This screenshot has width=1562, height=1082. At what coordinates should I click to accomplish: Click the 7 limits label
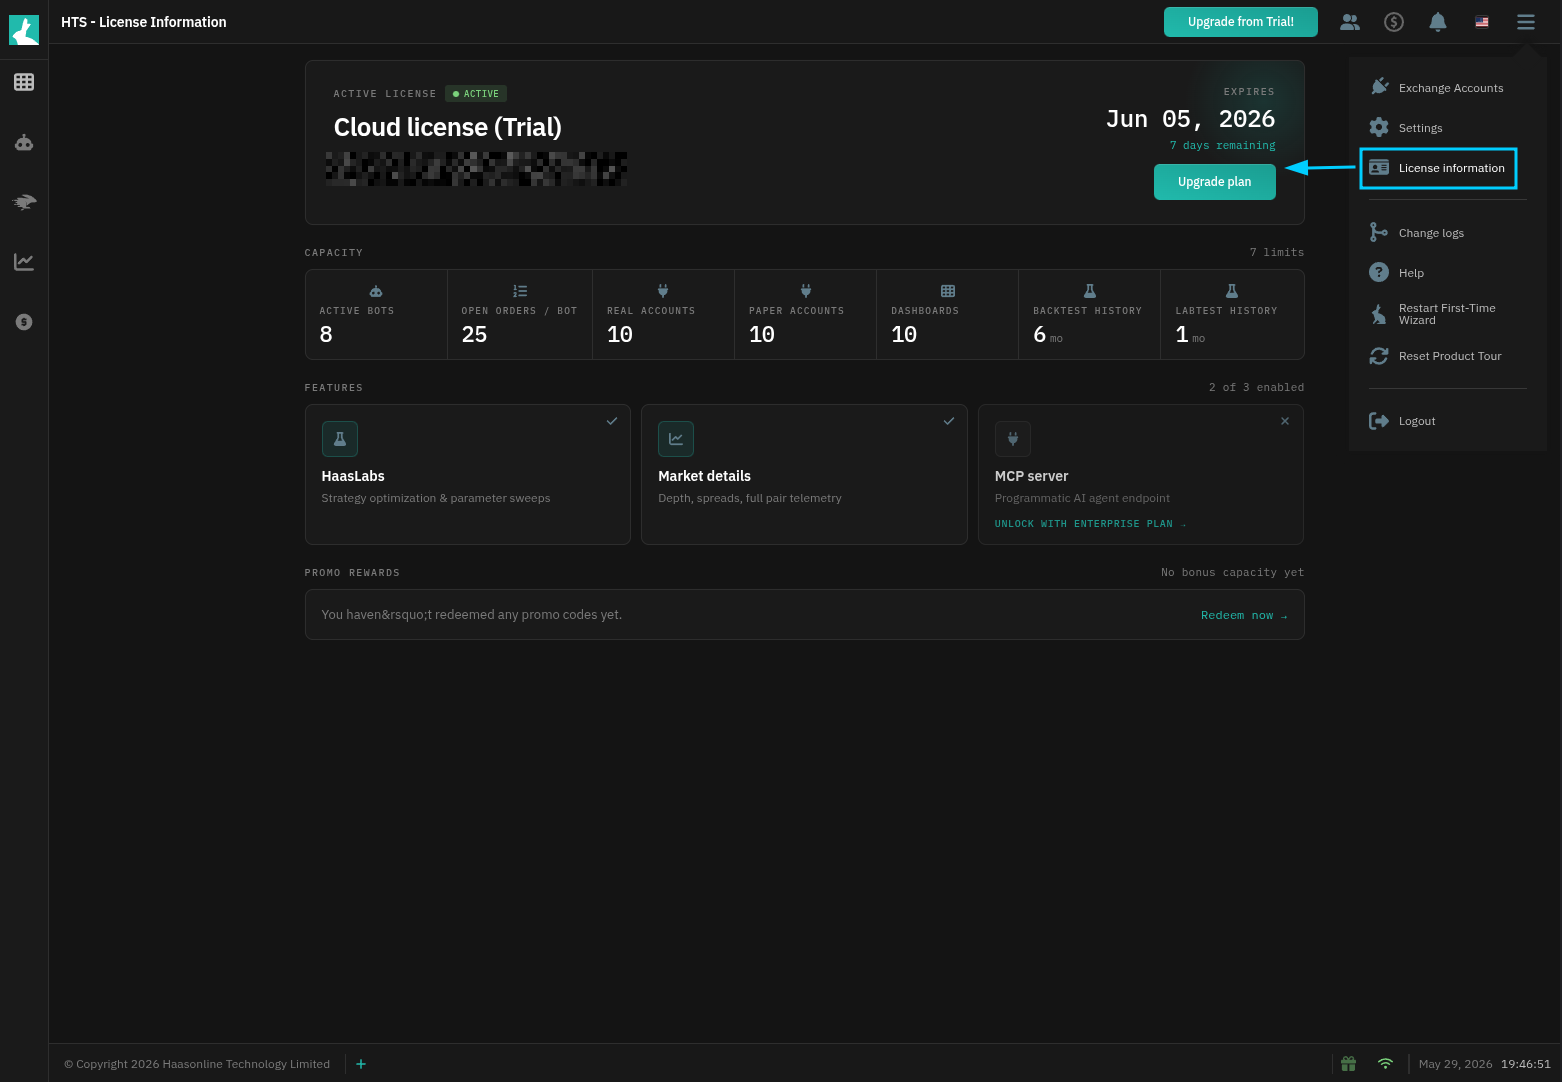[x=1277, y=252]
